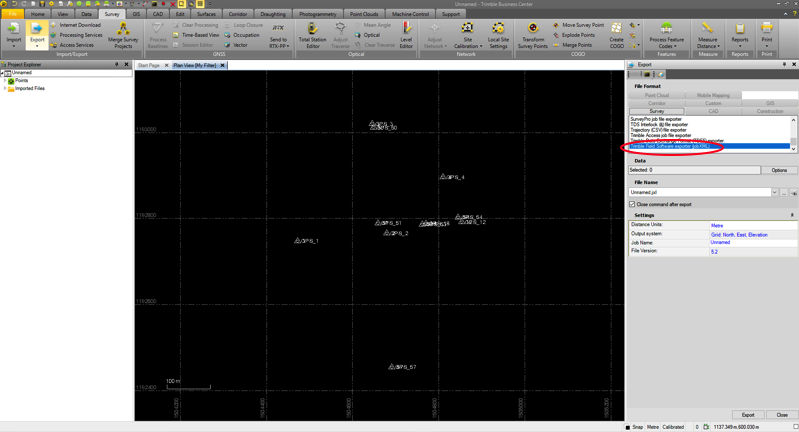Image resolution: width=799 pixels, height=432 pixels.
Task: Select the Construction file format tab
Action: 769,111
